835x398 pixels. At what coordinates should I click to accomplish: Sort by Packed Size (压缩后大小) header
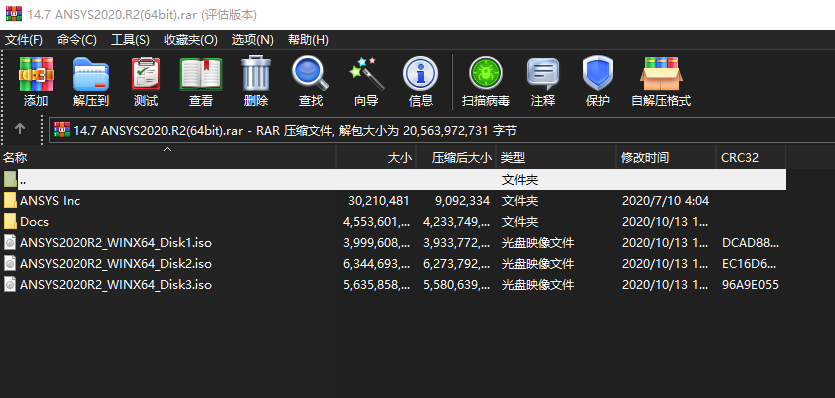(x=456, y=158)
